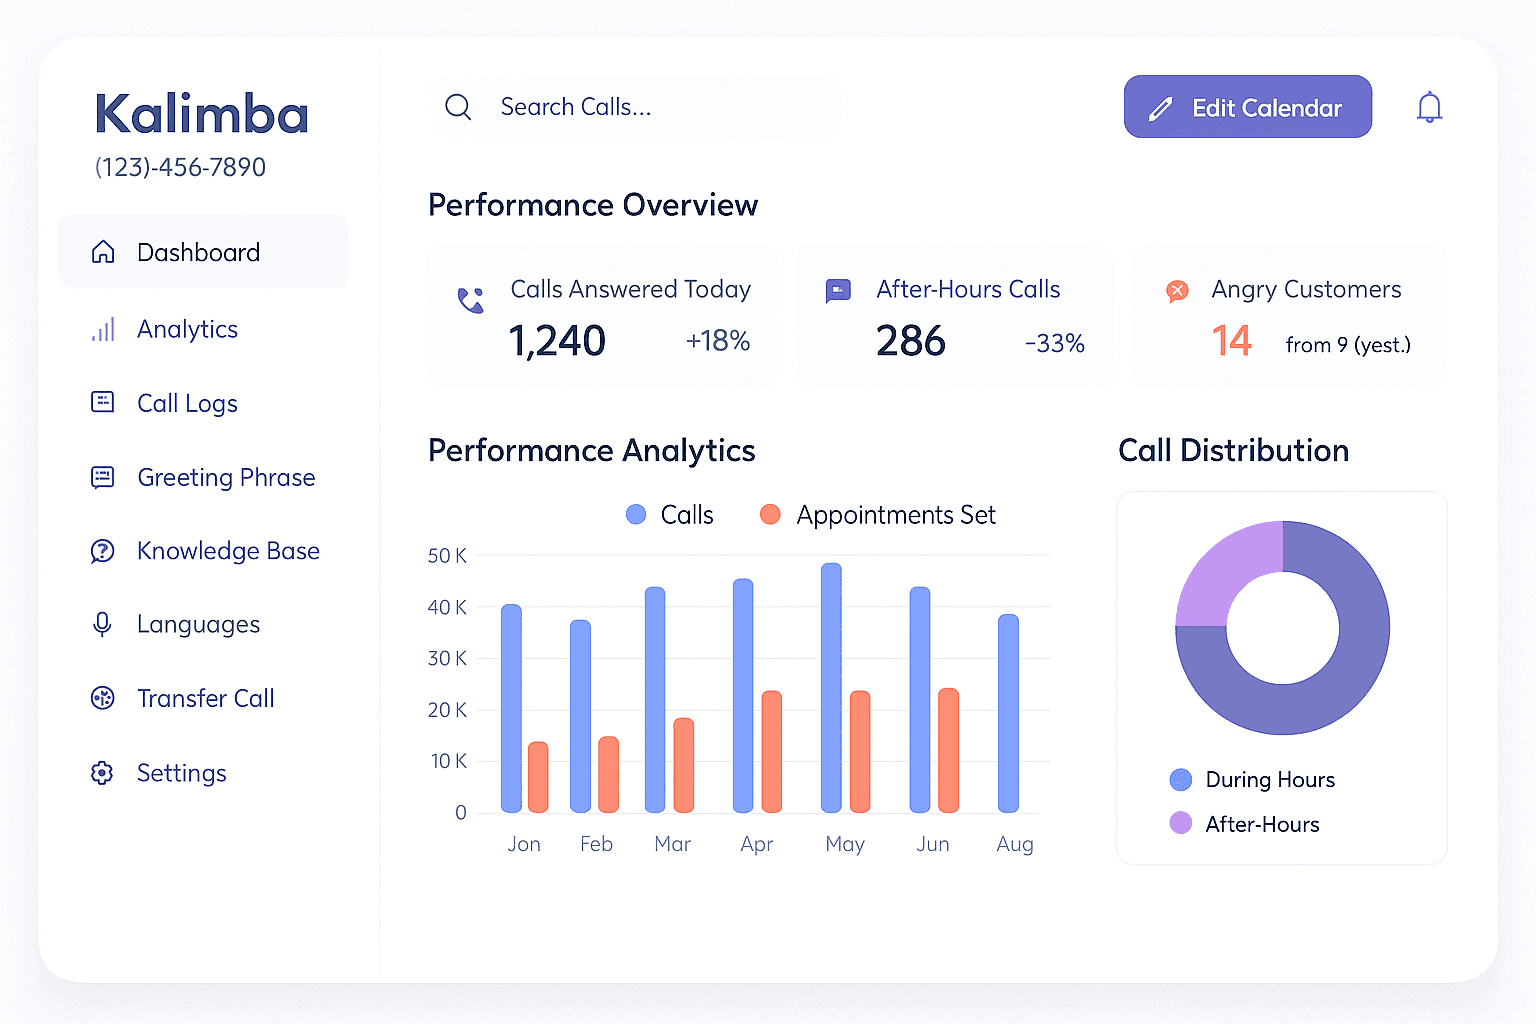Click the orange Jun appointments bar

coord(948,750)
